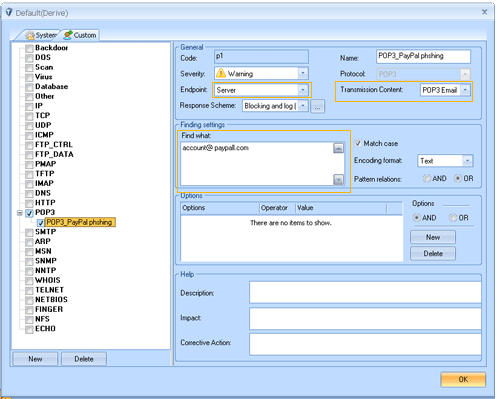The height and width of the screenshot is (399, 500).
Task: Uncheck the POP3 category checkbox
Action: coord(29,213)
